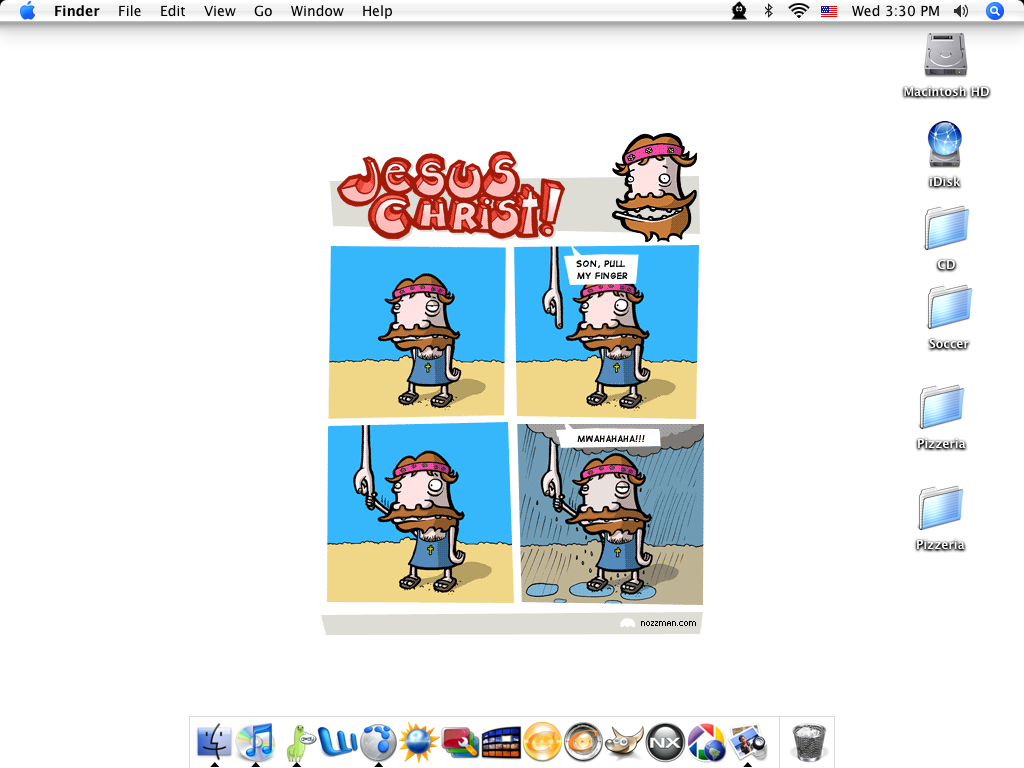Viewport: 1024px width, 768px height.
Task: Open the Apple menu
Action: [27, 10]
